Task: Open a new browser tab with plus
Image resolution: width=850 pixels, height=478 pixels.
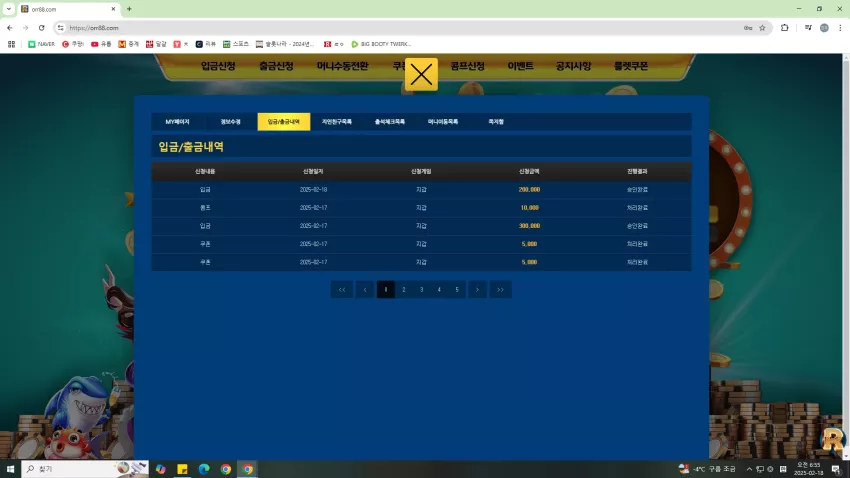Action: coord(129,9)
